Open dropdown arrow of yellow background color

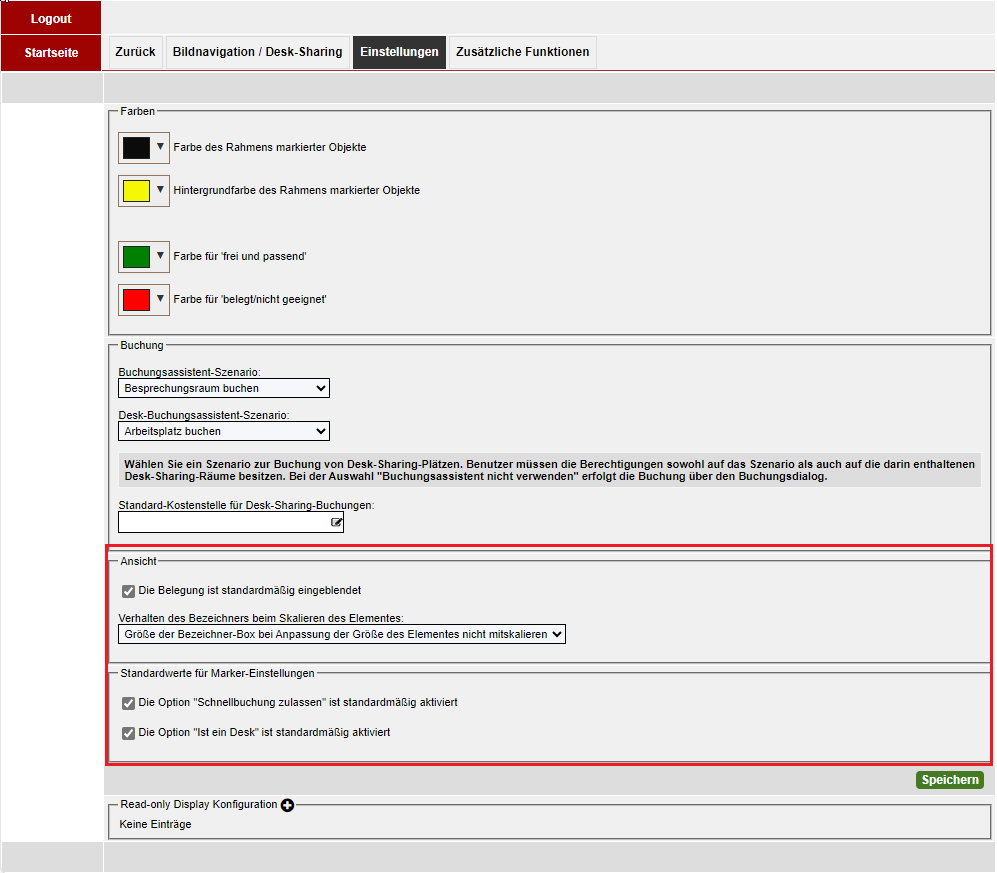pyautogui.click(x=160, y=189)
